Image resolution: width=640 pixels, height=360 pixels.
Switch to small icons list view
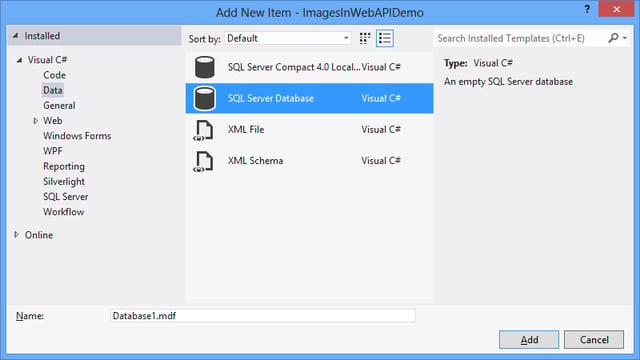(x=385, y=38)
